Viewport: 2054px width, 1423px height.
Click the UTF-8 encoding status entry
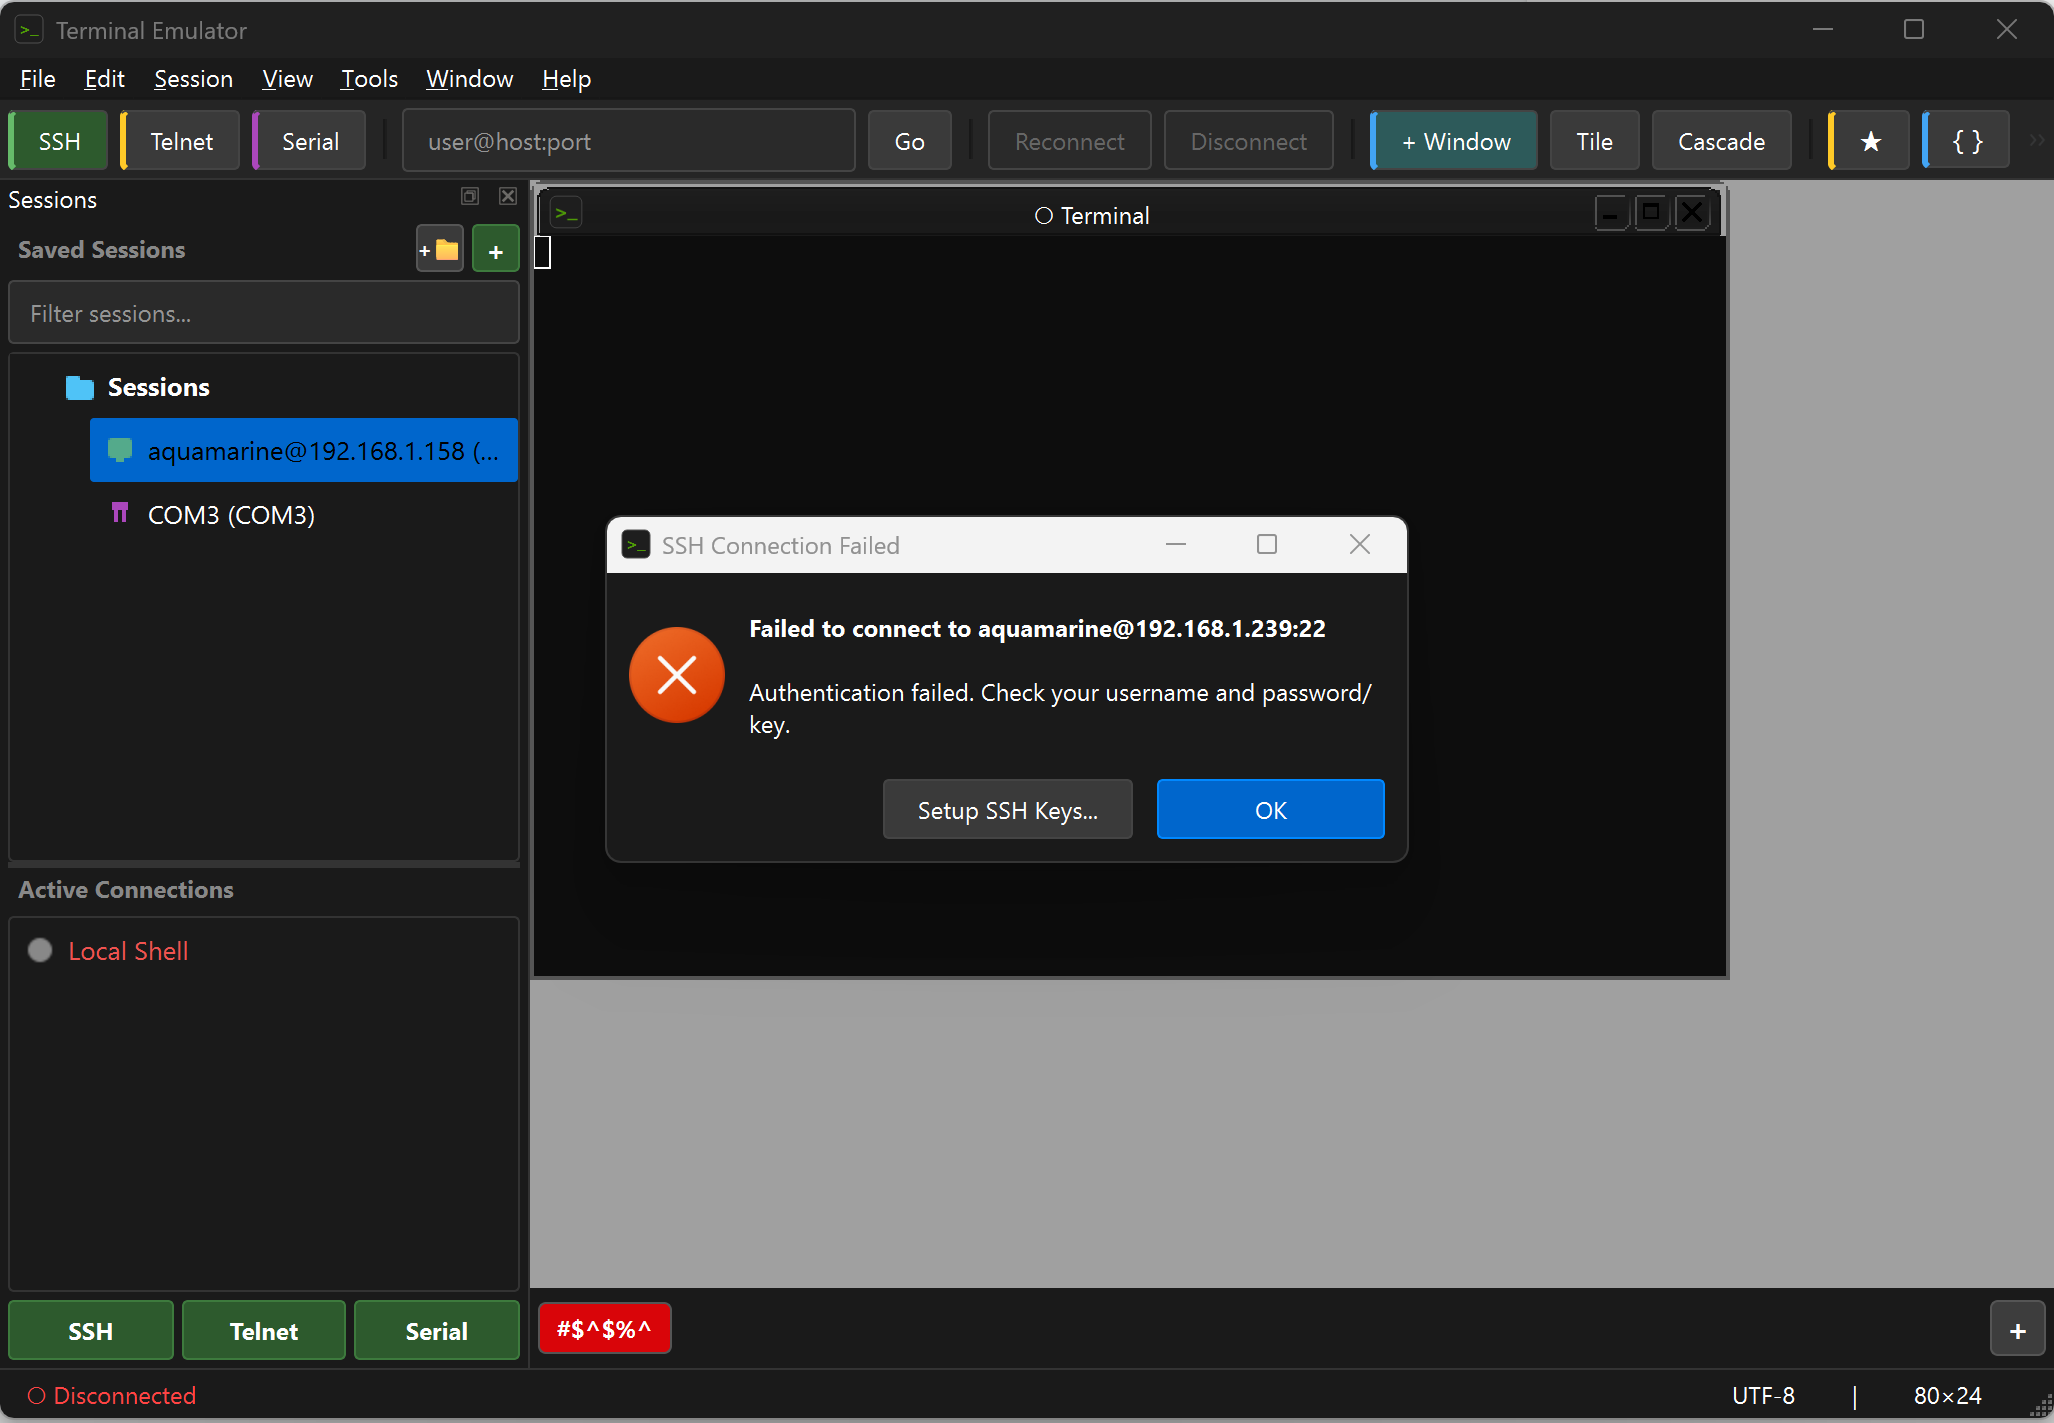click(x=1763, y=1395)
